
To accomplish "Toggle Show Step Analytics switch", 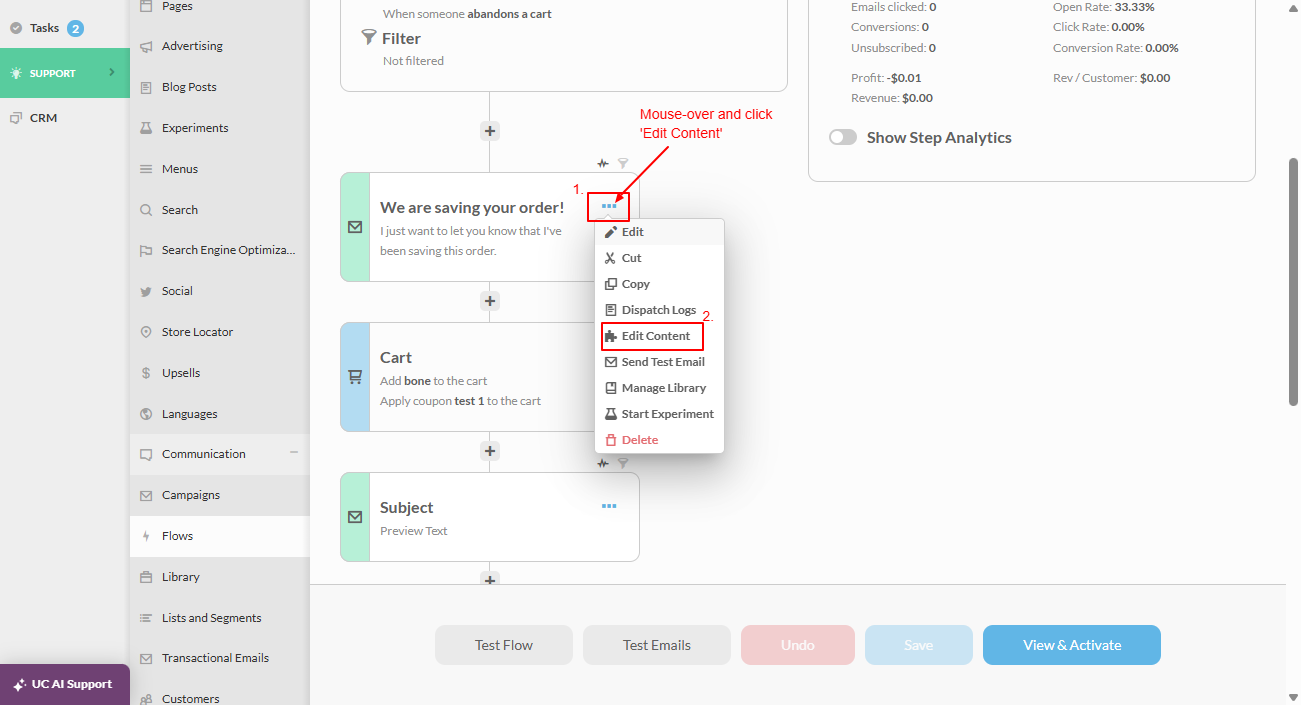I will point(843,138).
